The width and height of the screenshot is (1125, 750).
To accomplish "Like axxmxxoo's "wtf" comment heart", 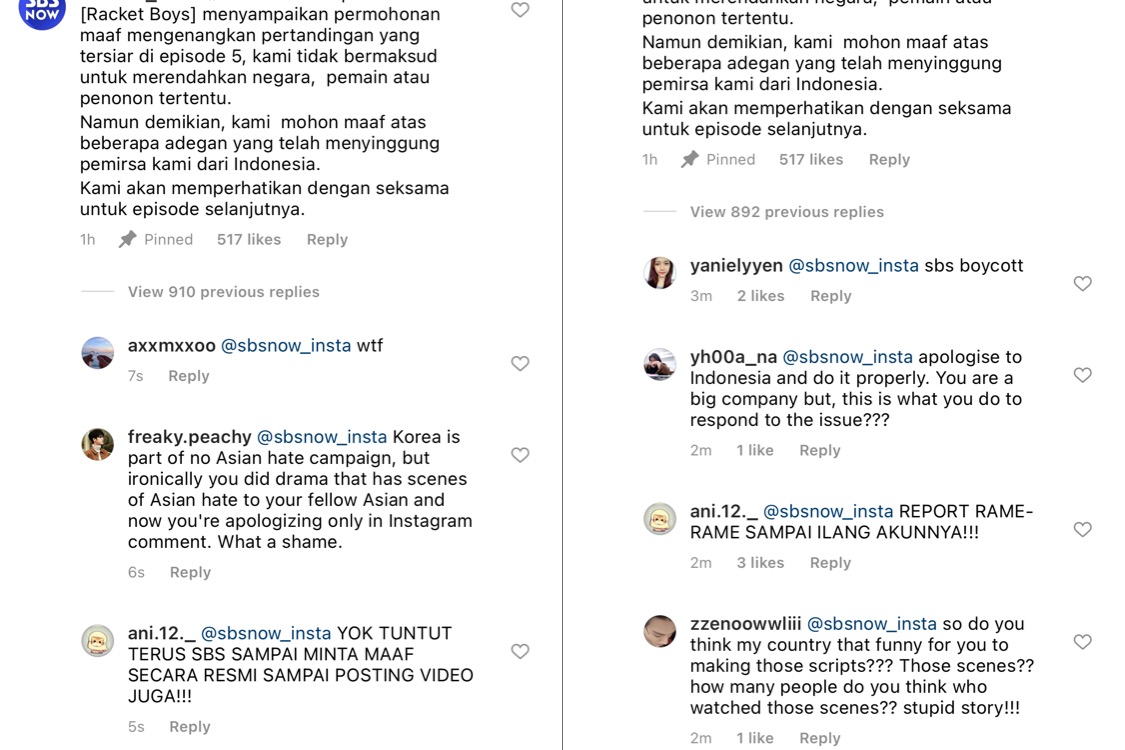I will coord(520,364).
